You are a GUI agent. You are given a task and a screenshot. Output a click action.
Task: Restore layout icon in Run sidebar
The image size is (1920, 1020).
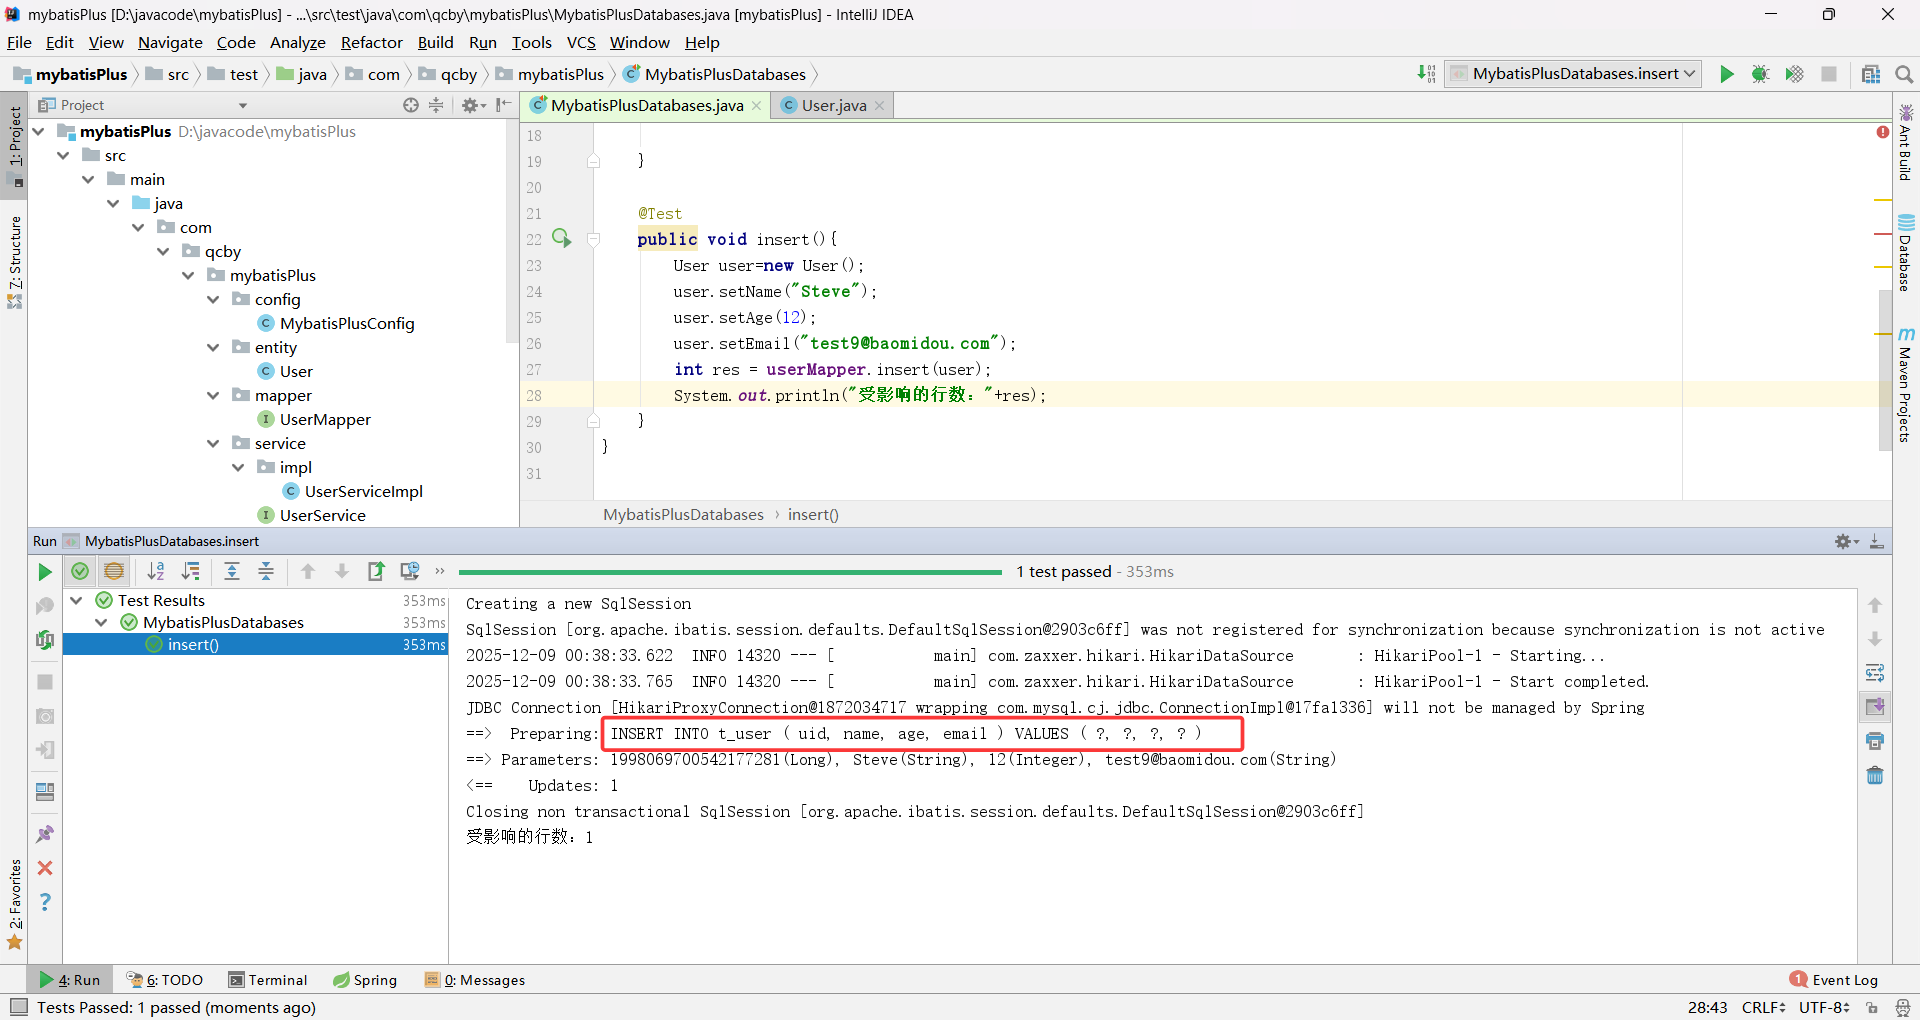pyautogui.click(x=45, y=792)
